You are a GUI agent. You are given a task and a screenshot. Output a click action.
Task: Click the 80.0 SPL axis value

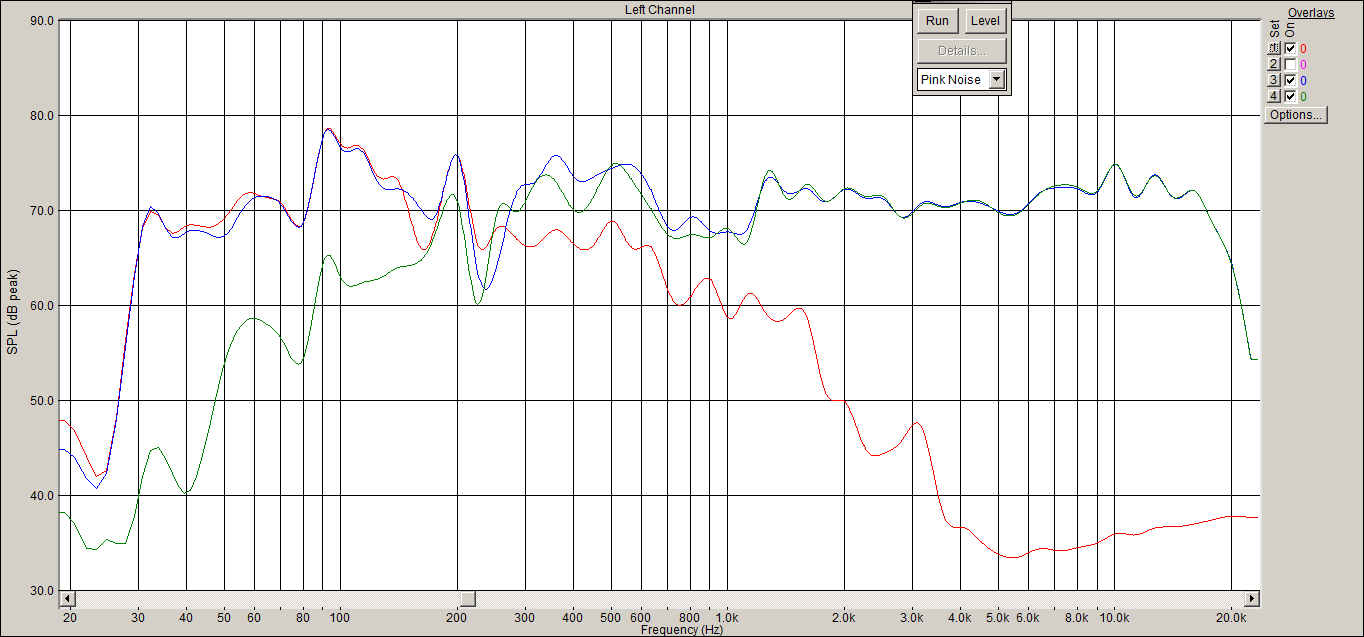[x=42, y=115]
